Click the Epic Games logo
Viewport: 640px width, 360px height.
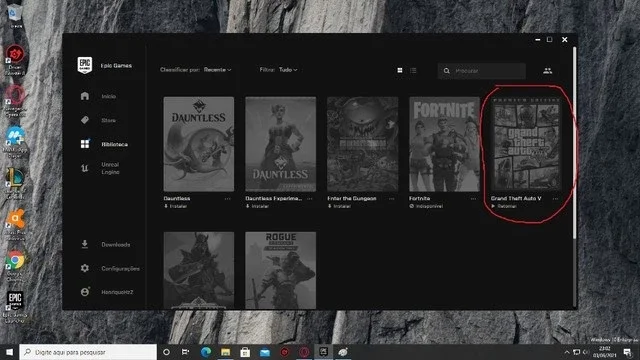pyautogui.click(x=85, y=65)
